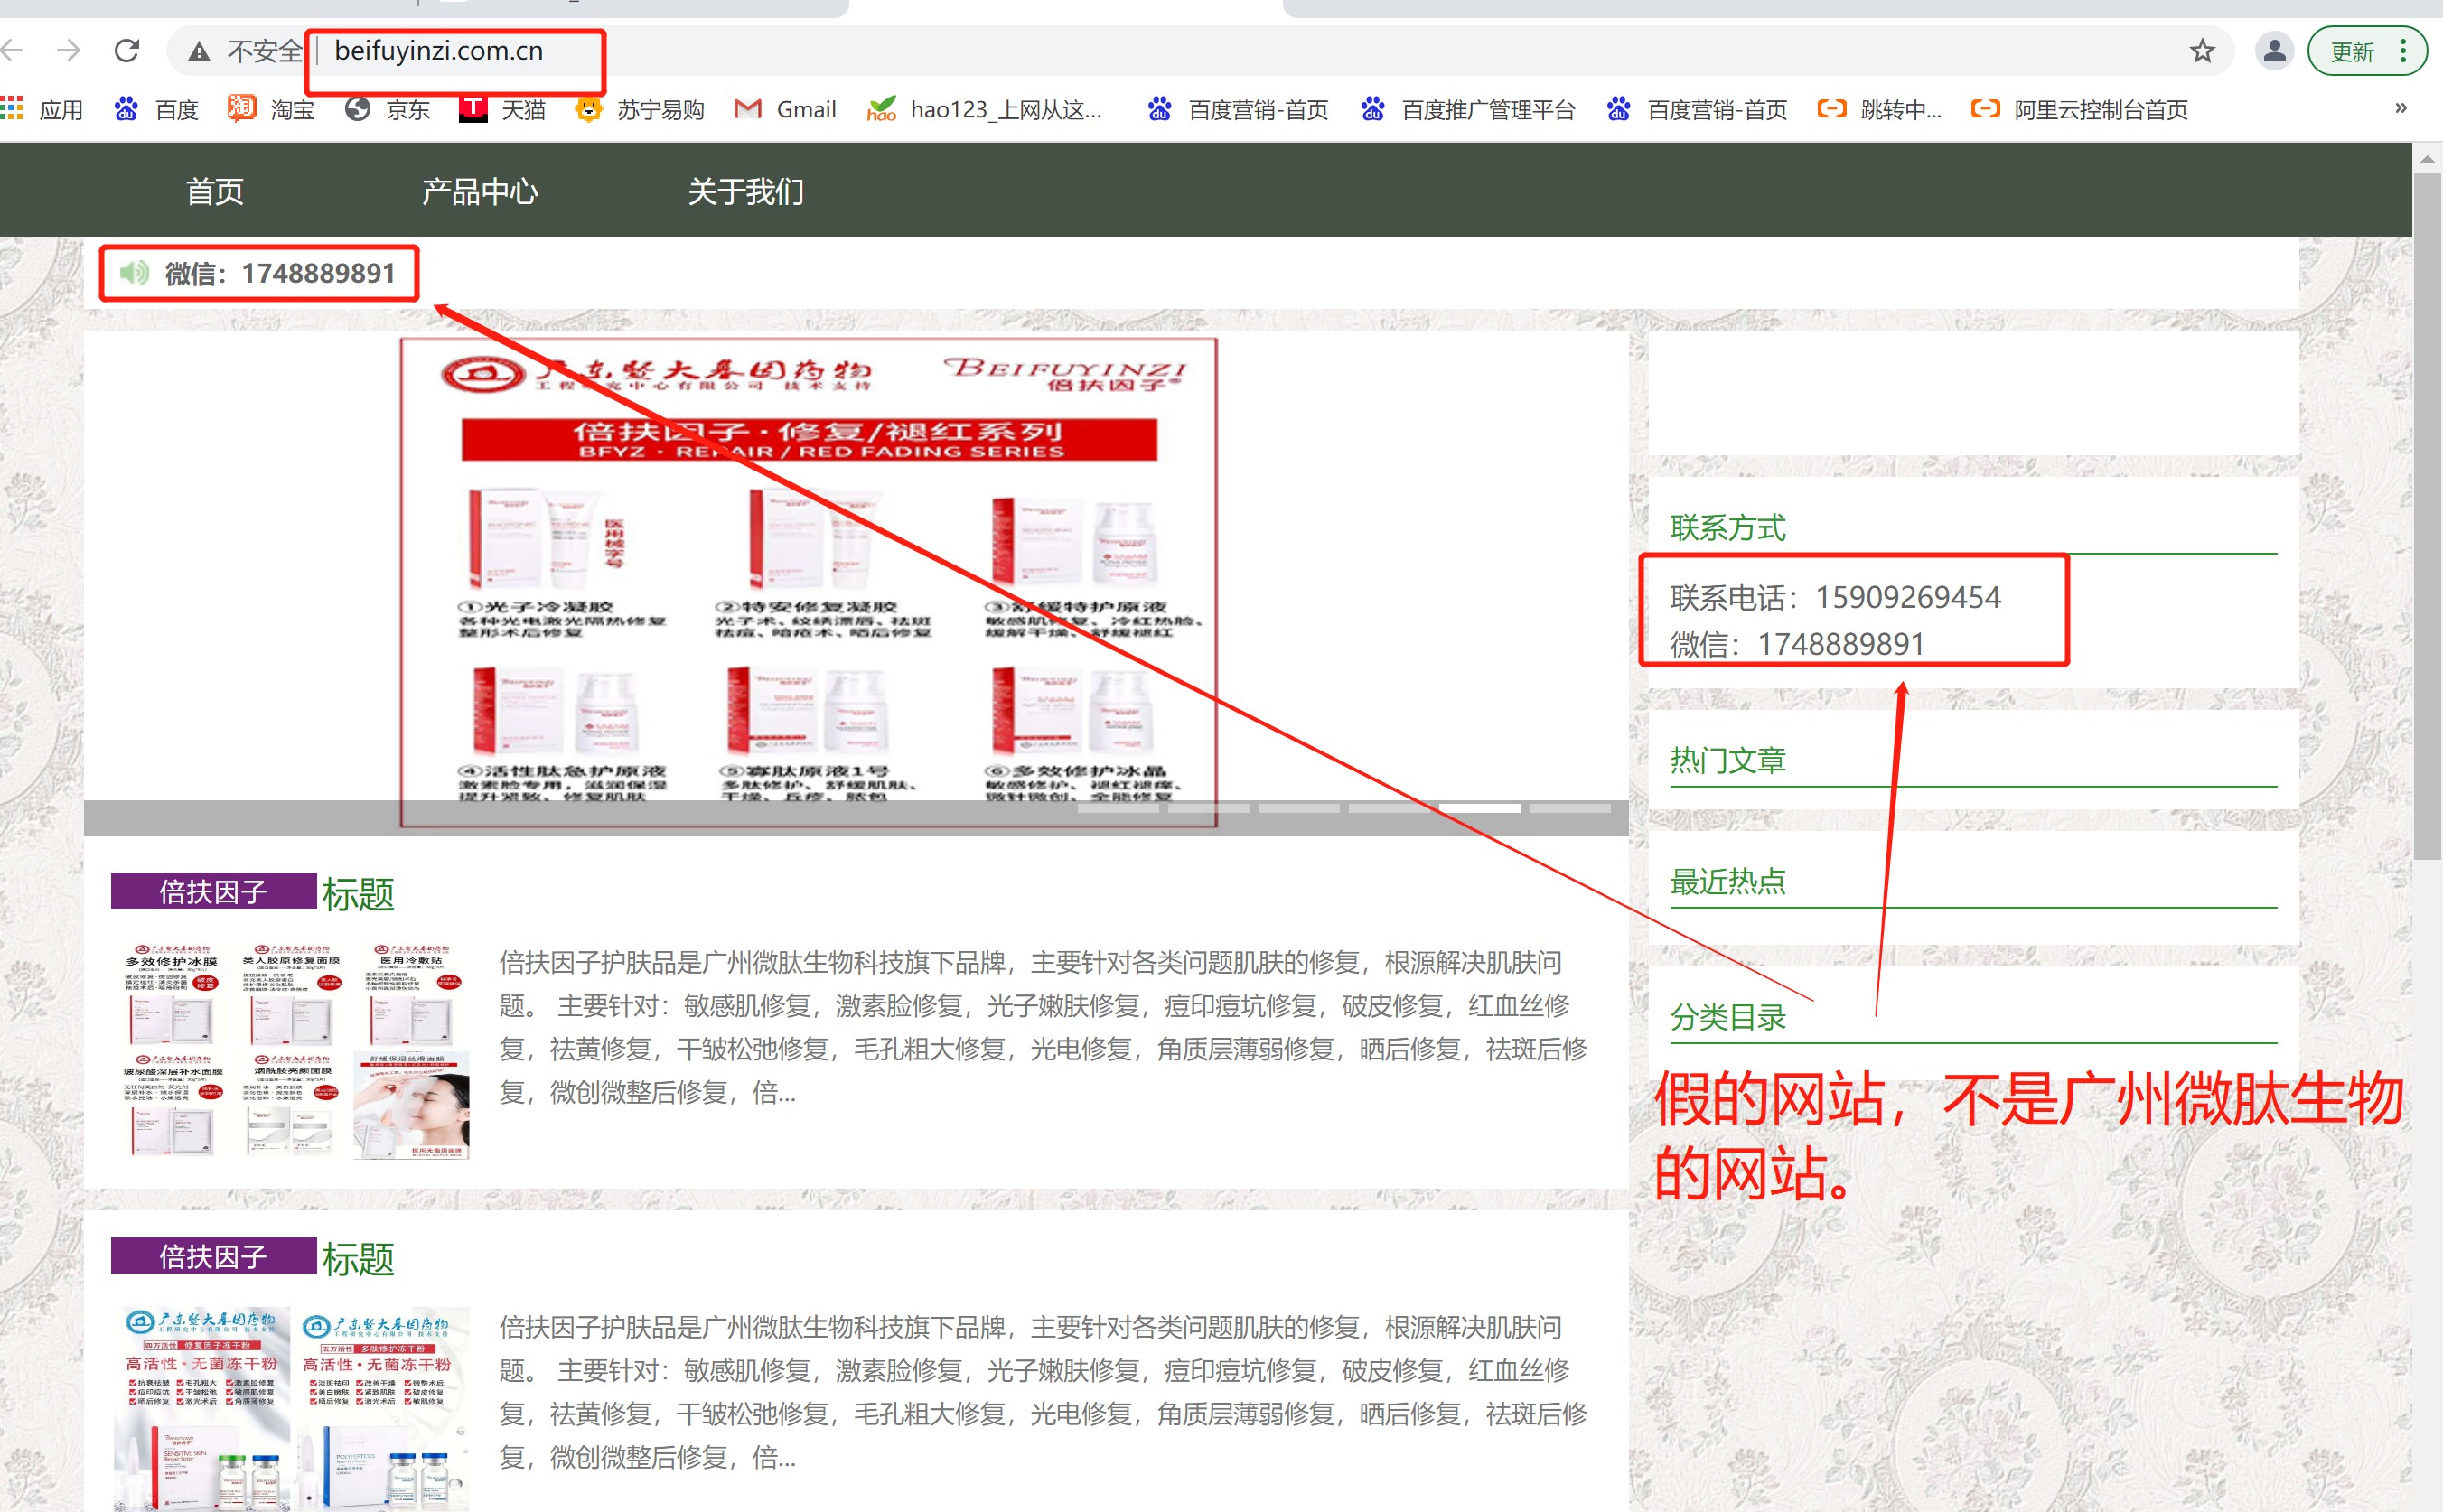Open the 关于我们 navigation item
Viewport: 2443px width, 1512px height.
[745, 191]
